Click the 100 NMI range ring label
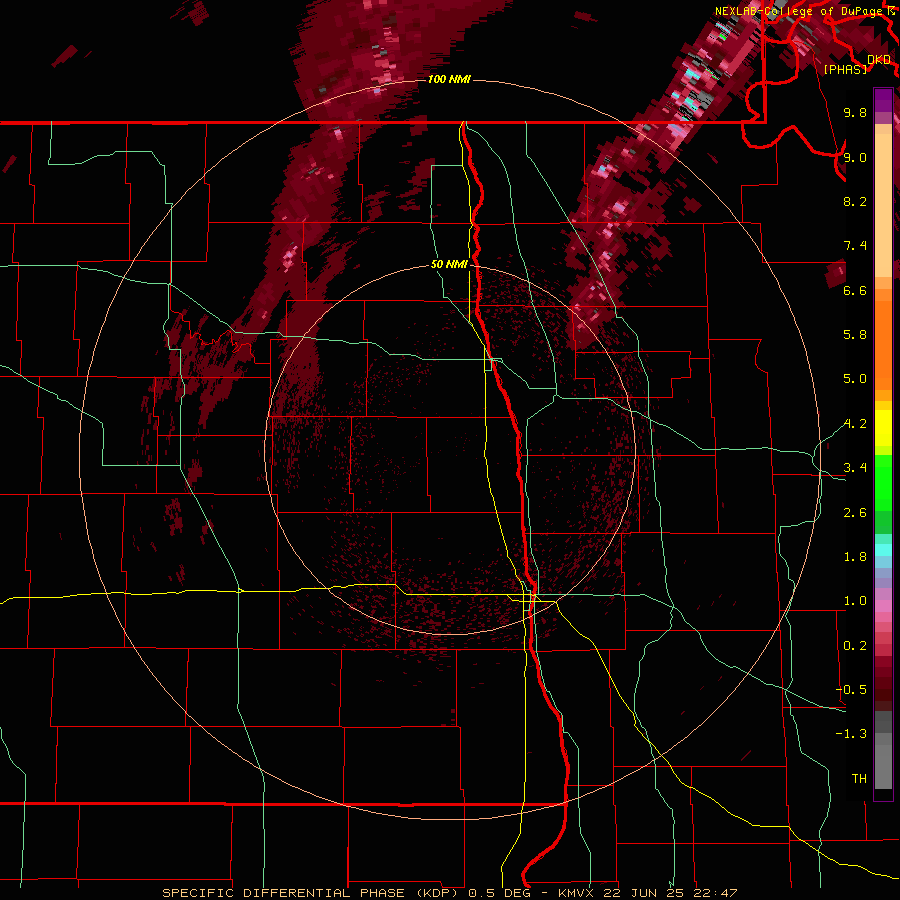 (449, 79)
